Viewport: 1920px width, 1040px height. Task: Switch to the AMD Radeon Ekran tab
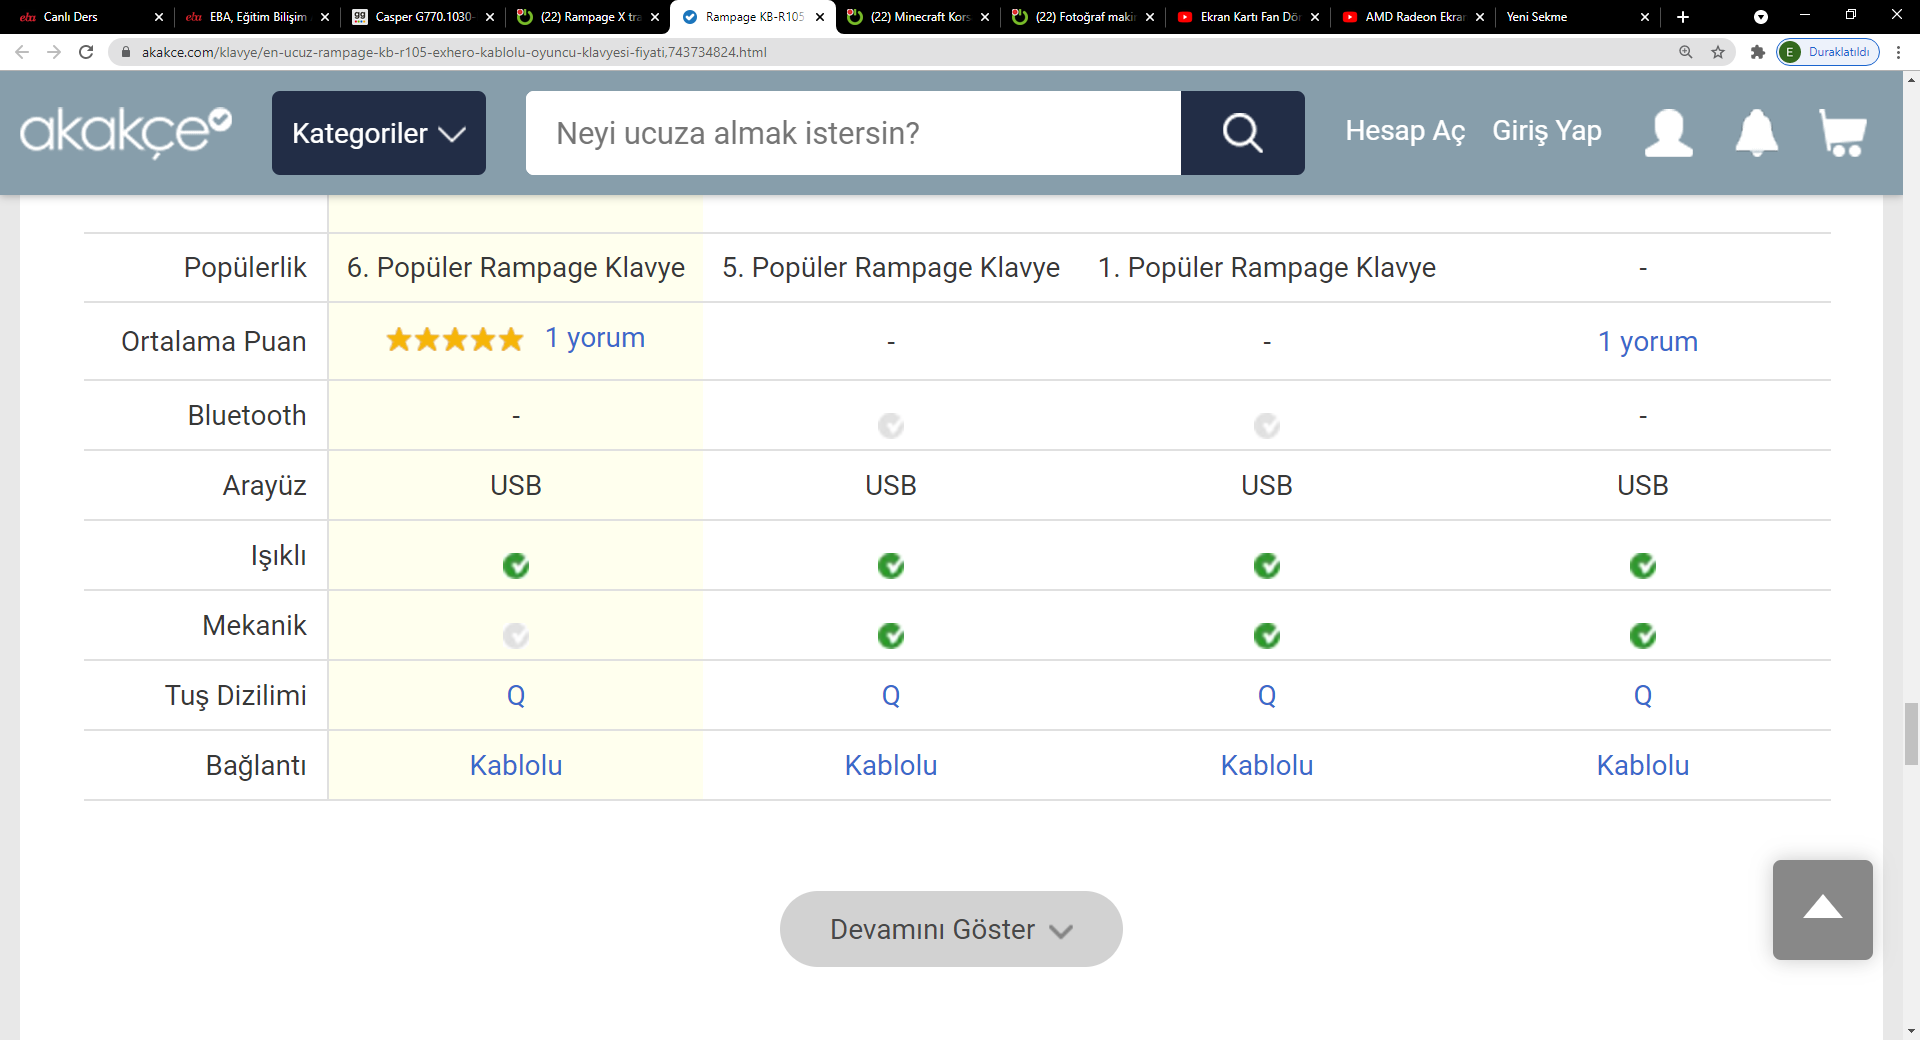[x=1413, y=17]
